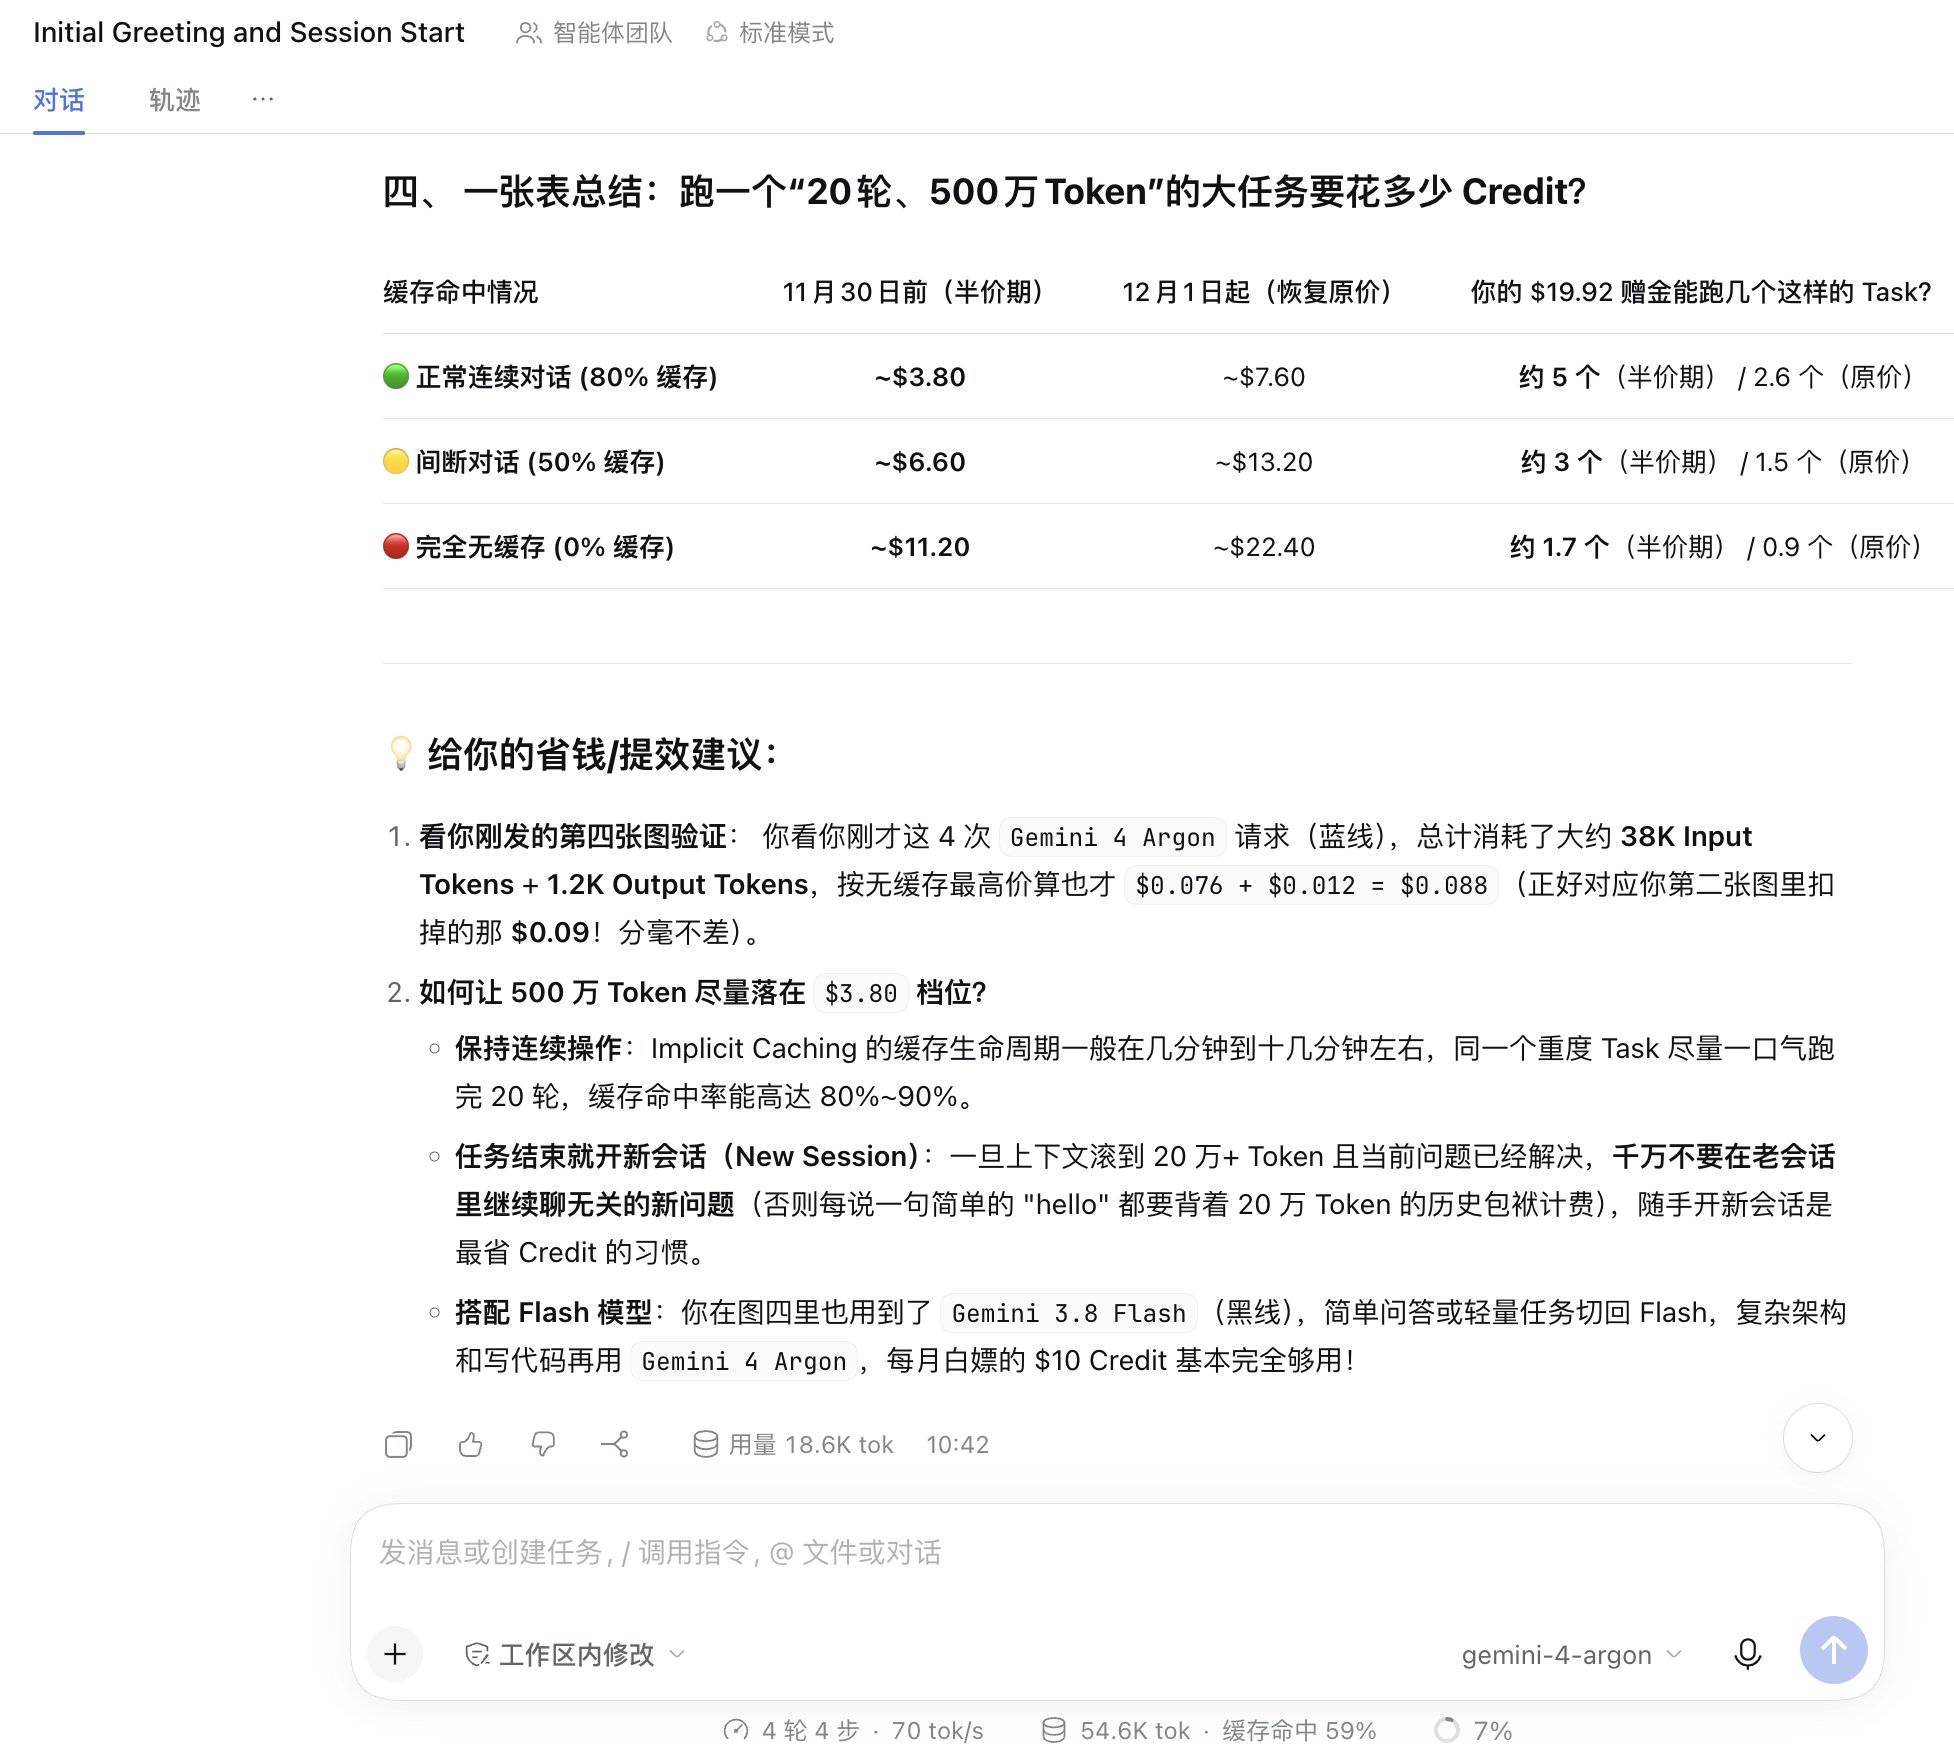Send message with blue arrow button

pyautogui.click(x=1833, y=1650)
